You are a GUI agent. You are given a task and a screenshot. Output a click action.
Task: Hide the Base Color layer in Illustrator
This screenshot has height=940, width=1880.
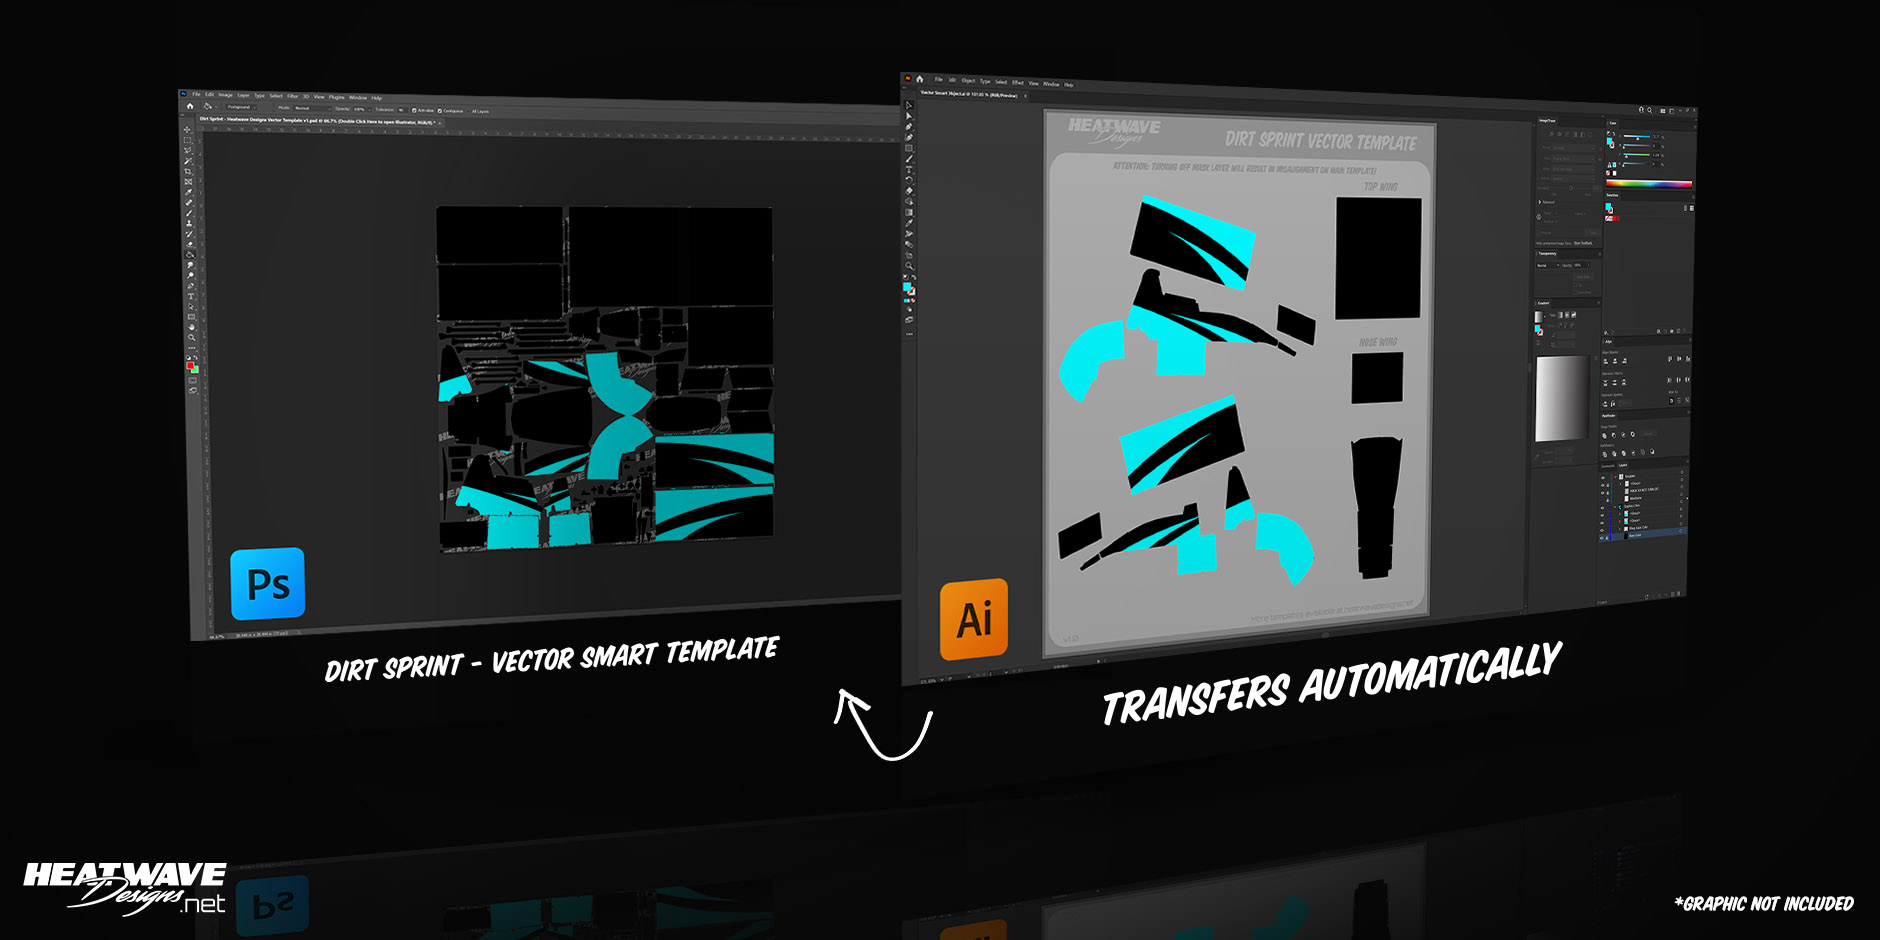point(1602,538)
